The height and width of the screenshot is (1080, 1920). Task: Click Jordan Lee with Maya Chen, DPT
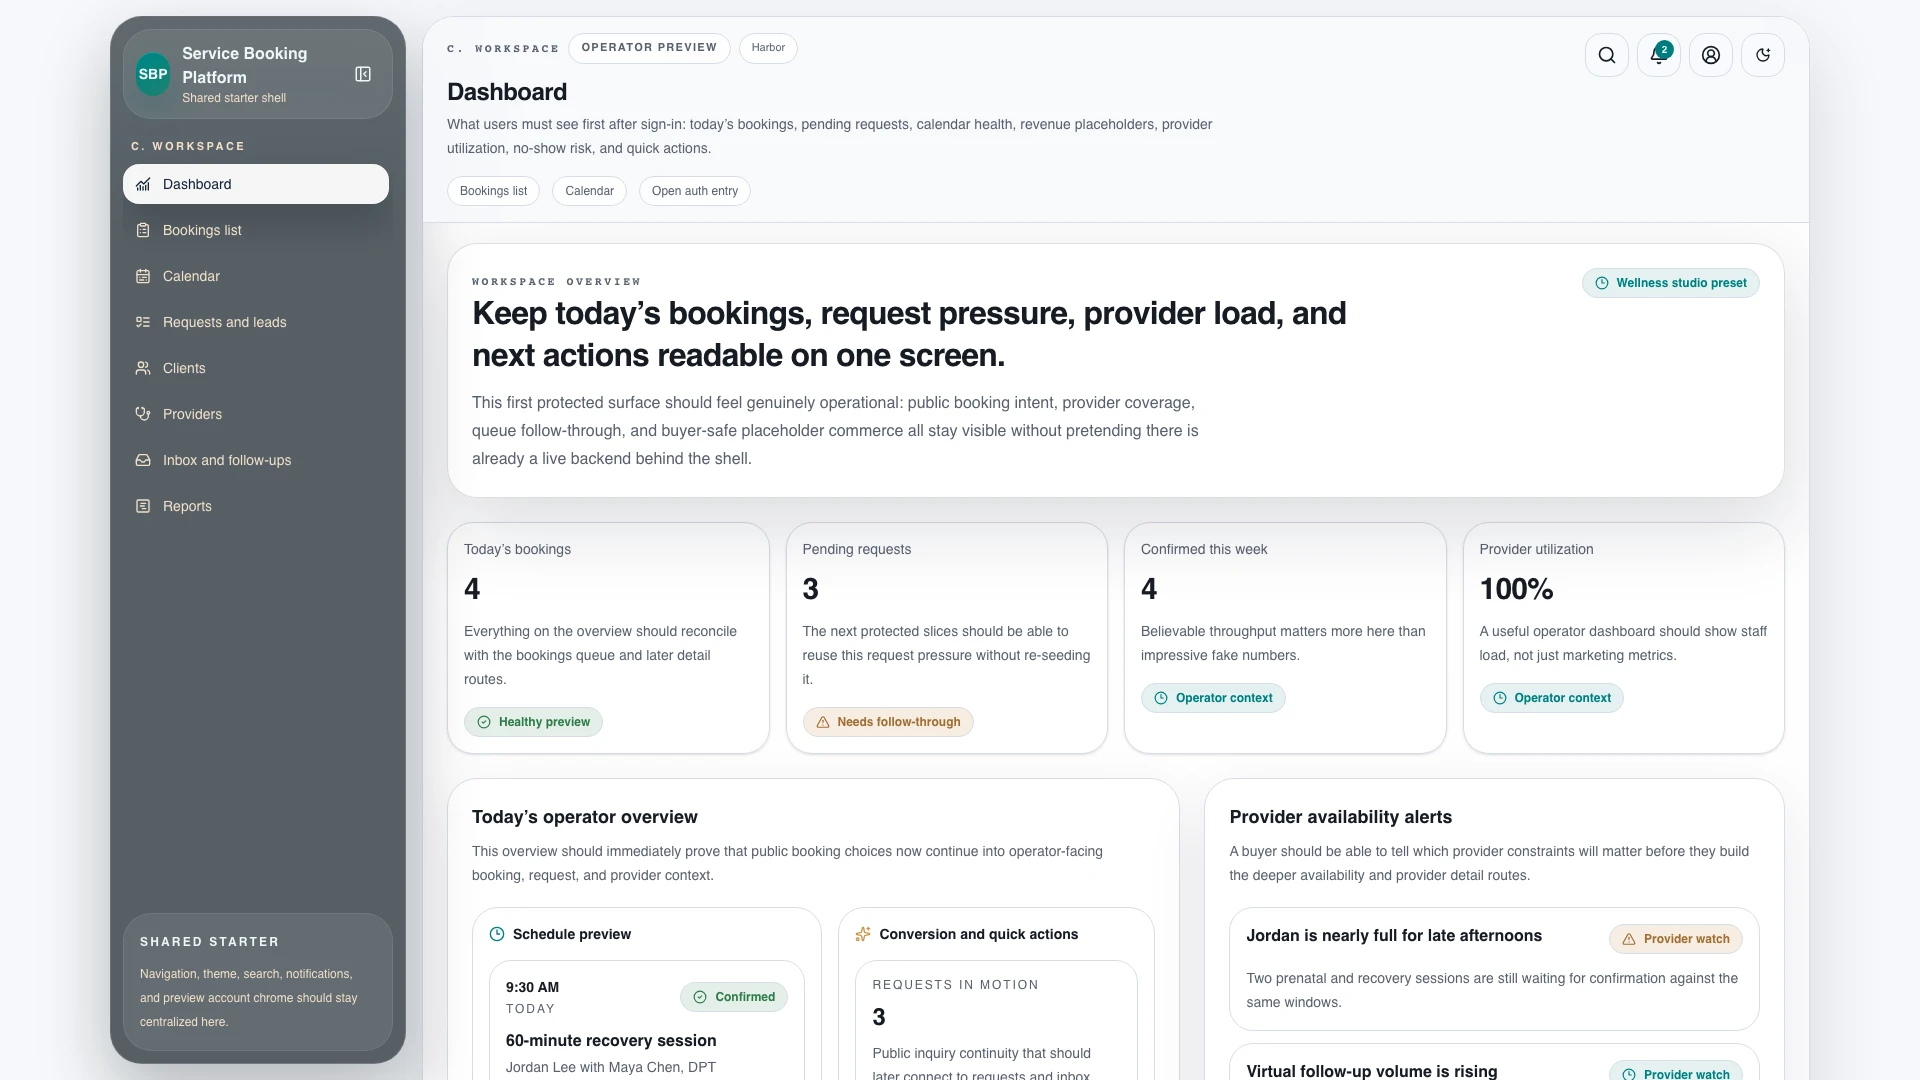pyautogui.click(x=611, y=1067)
